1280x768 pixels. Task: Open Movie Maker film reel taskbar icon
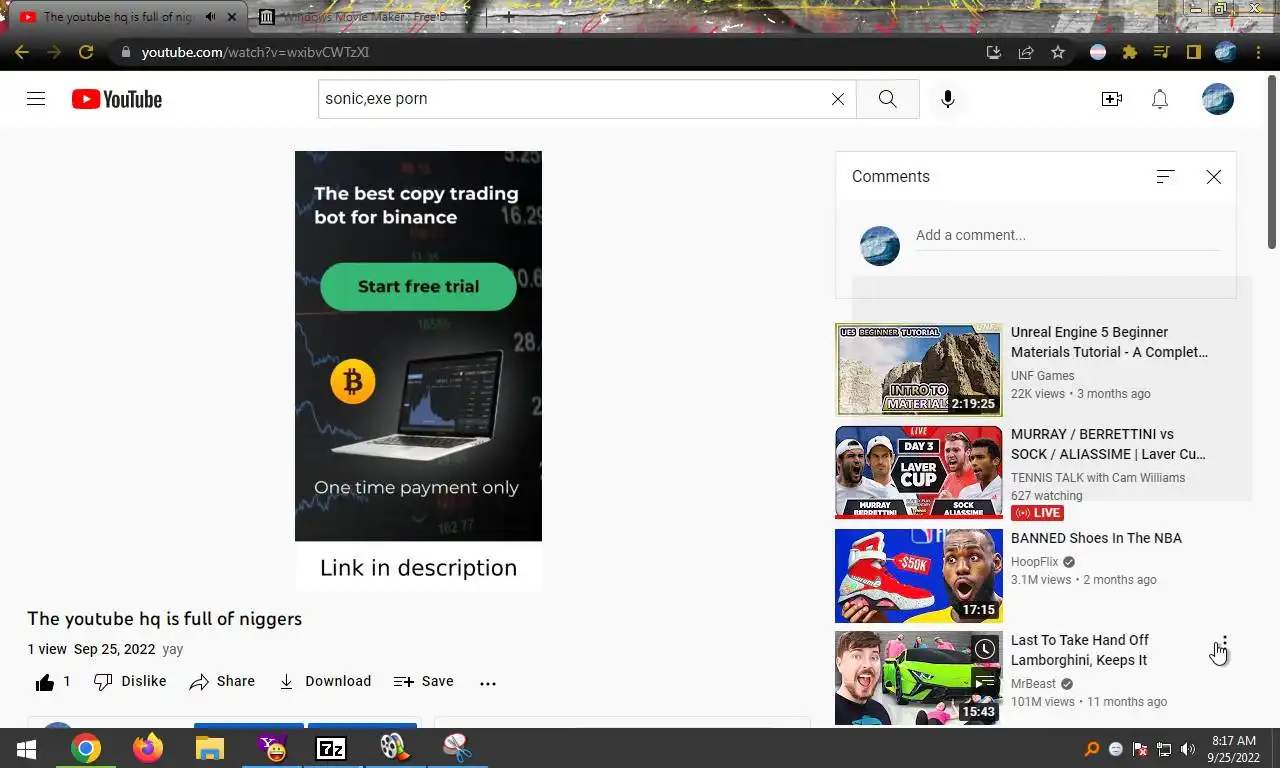point(393,748)
